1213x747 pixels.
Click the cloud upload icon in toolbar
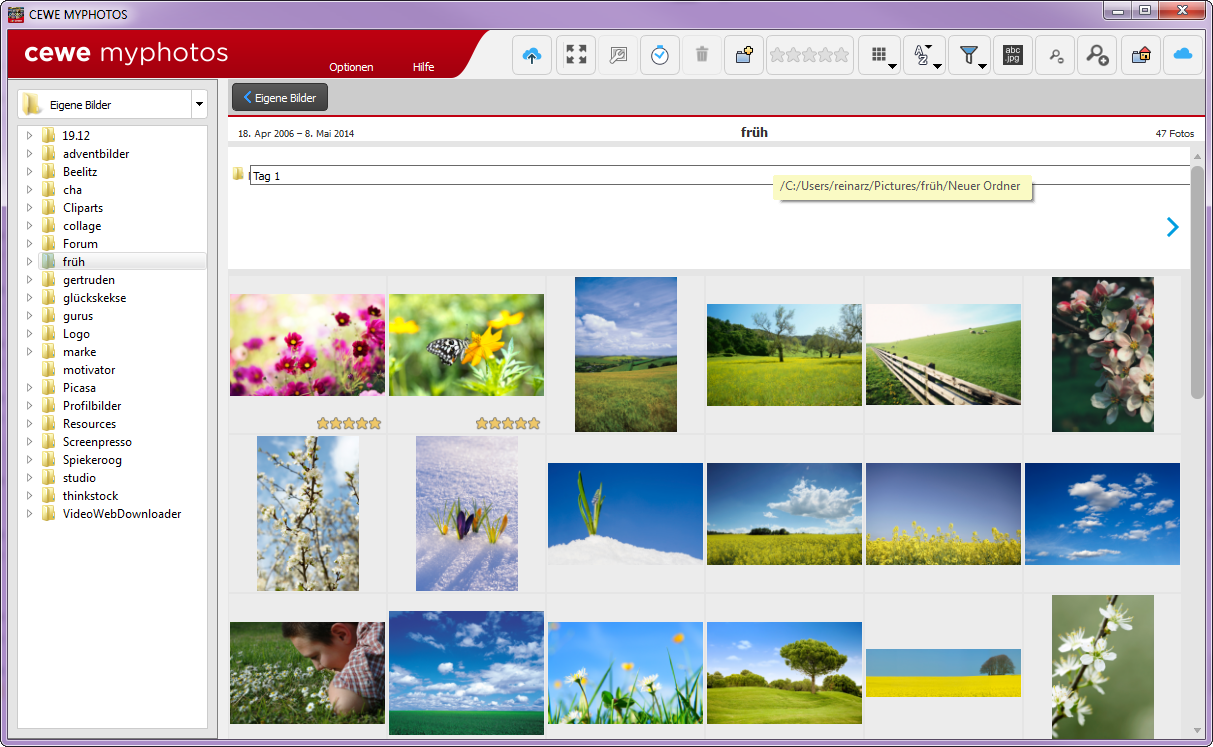[532, 56]
